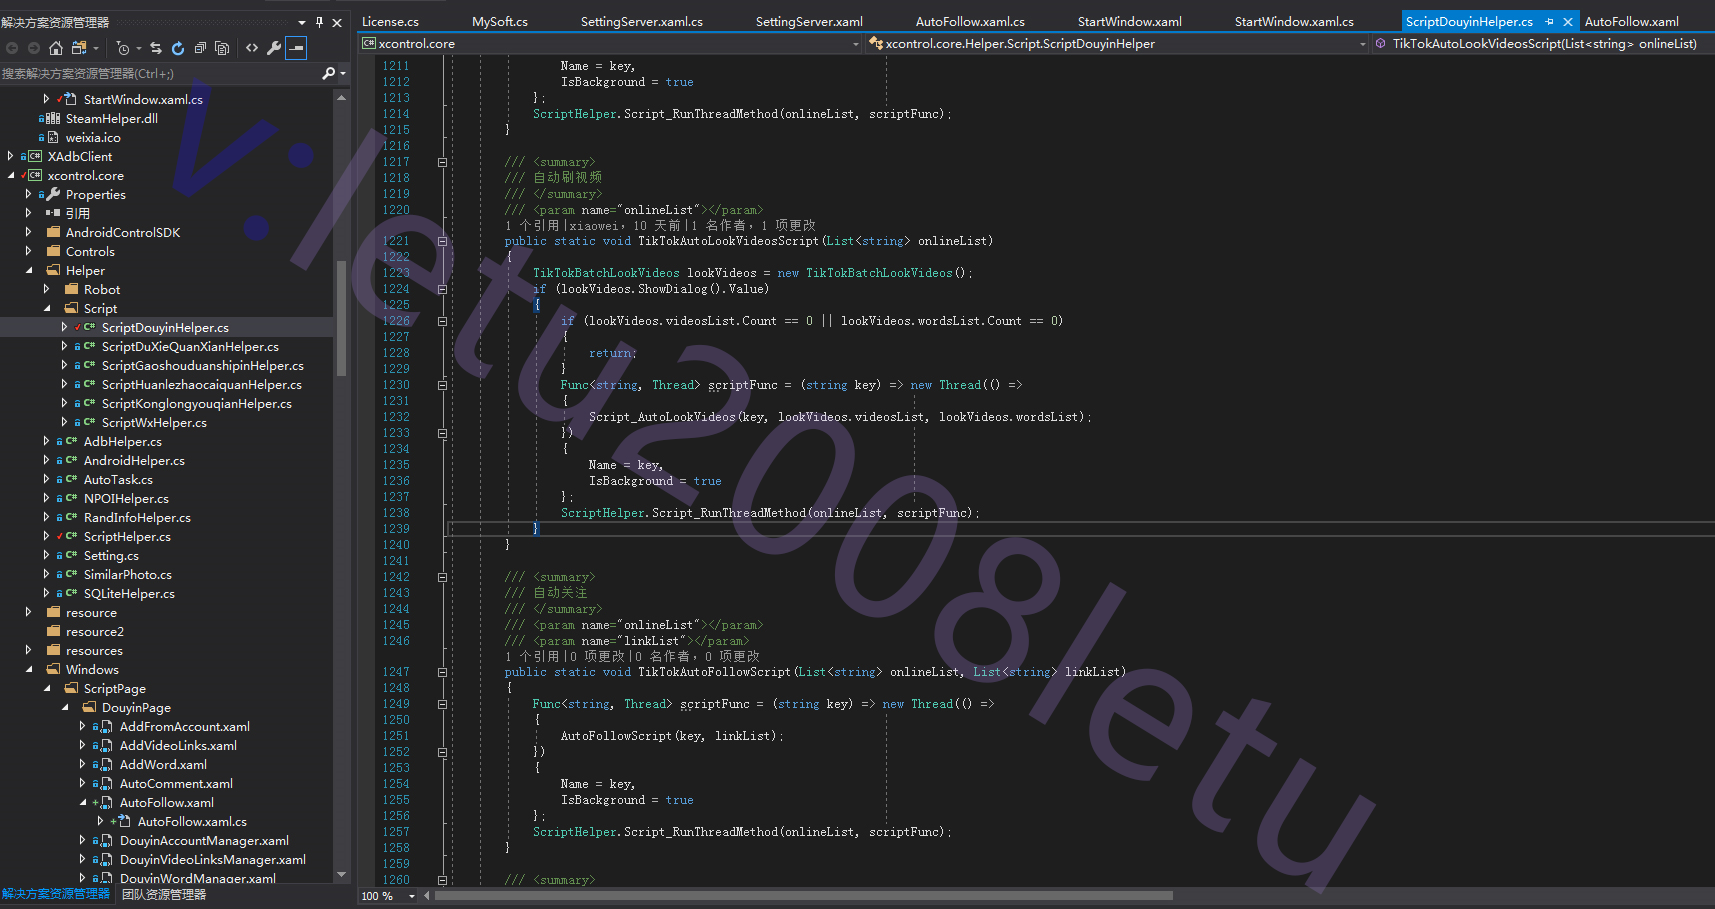Open the xcontrol.core project dropdown

(855, 44)
